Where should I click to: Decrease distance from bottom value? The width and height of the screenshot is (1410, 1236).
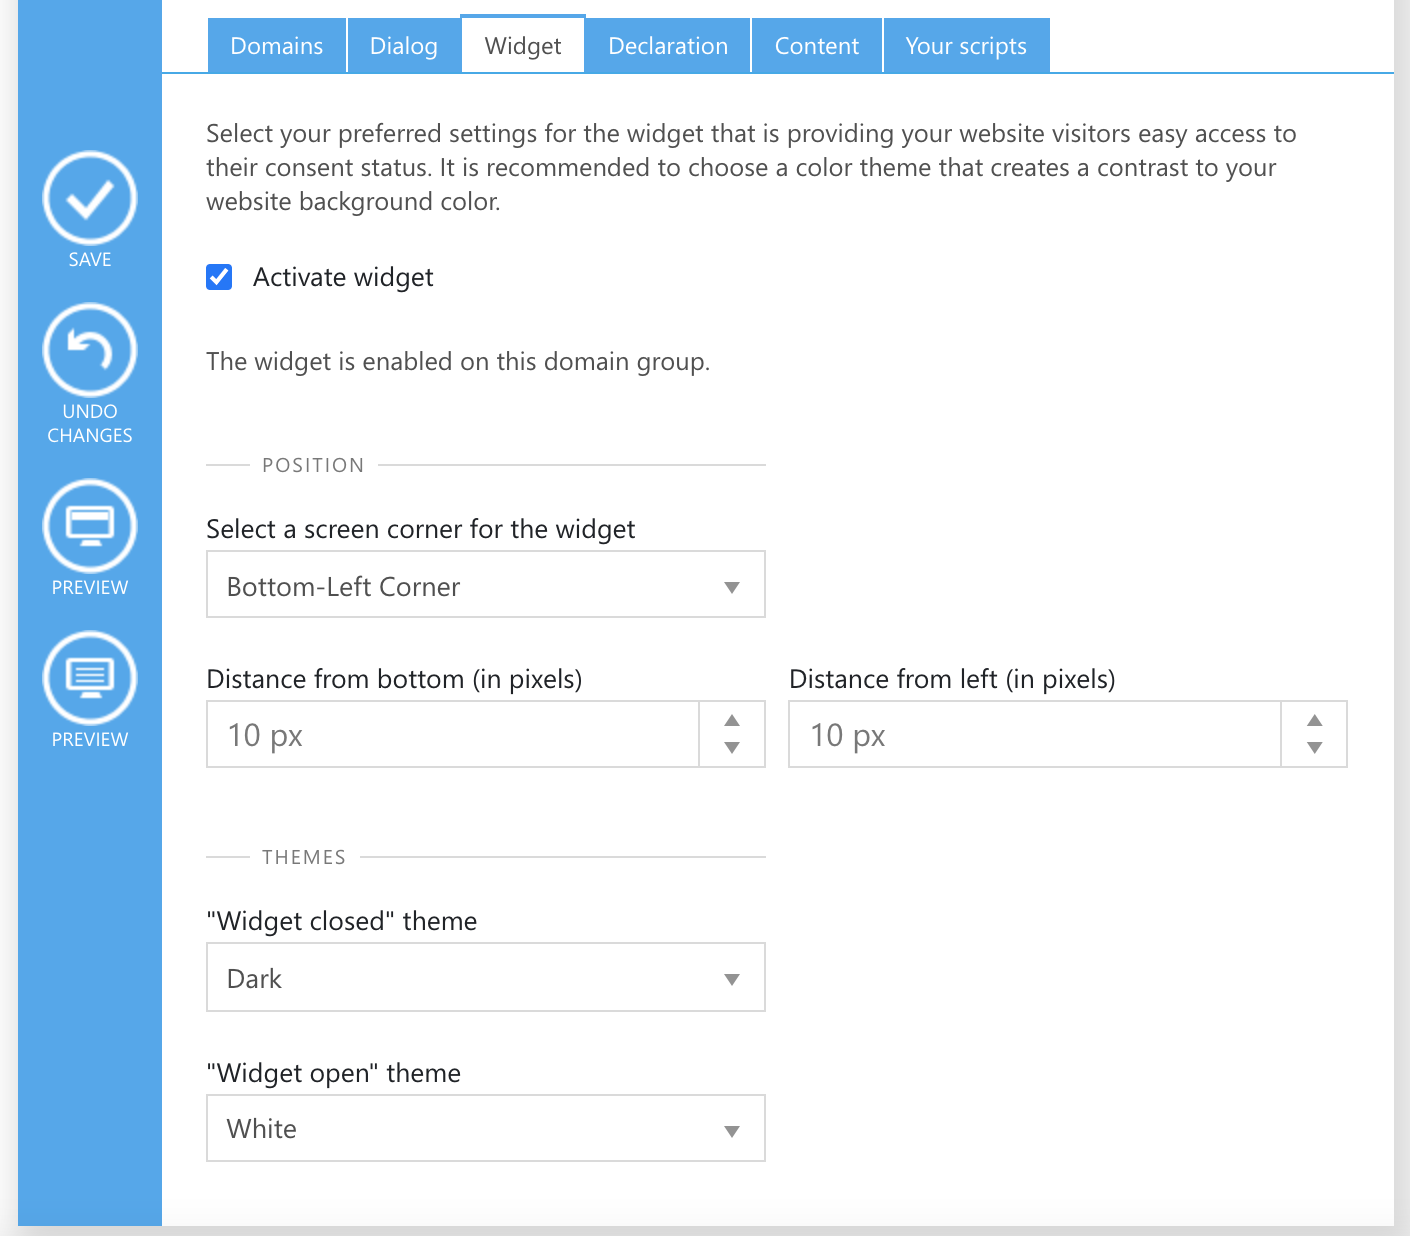(732, 748)
